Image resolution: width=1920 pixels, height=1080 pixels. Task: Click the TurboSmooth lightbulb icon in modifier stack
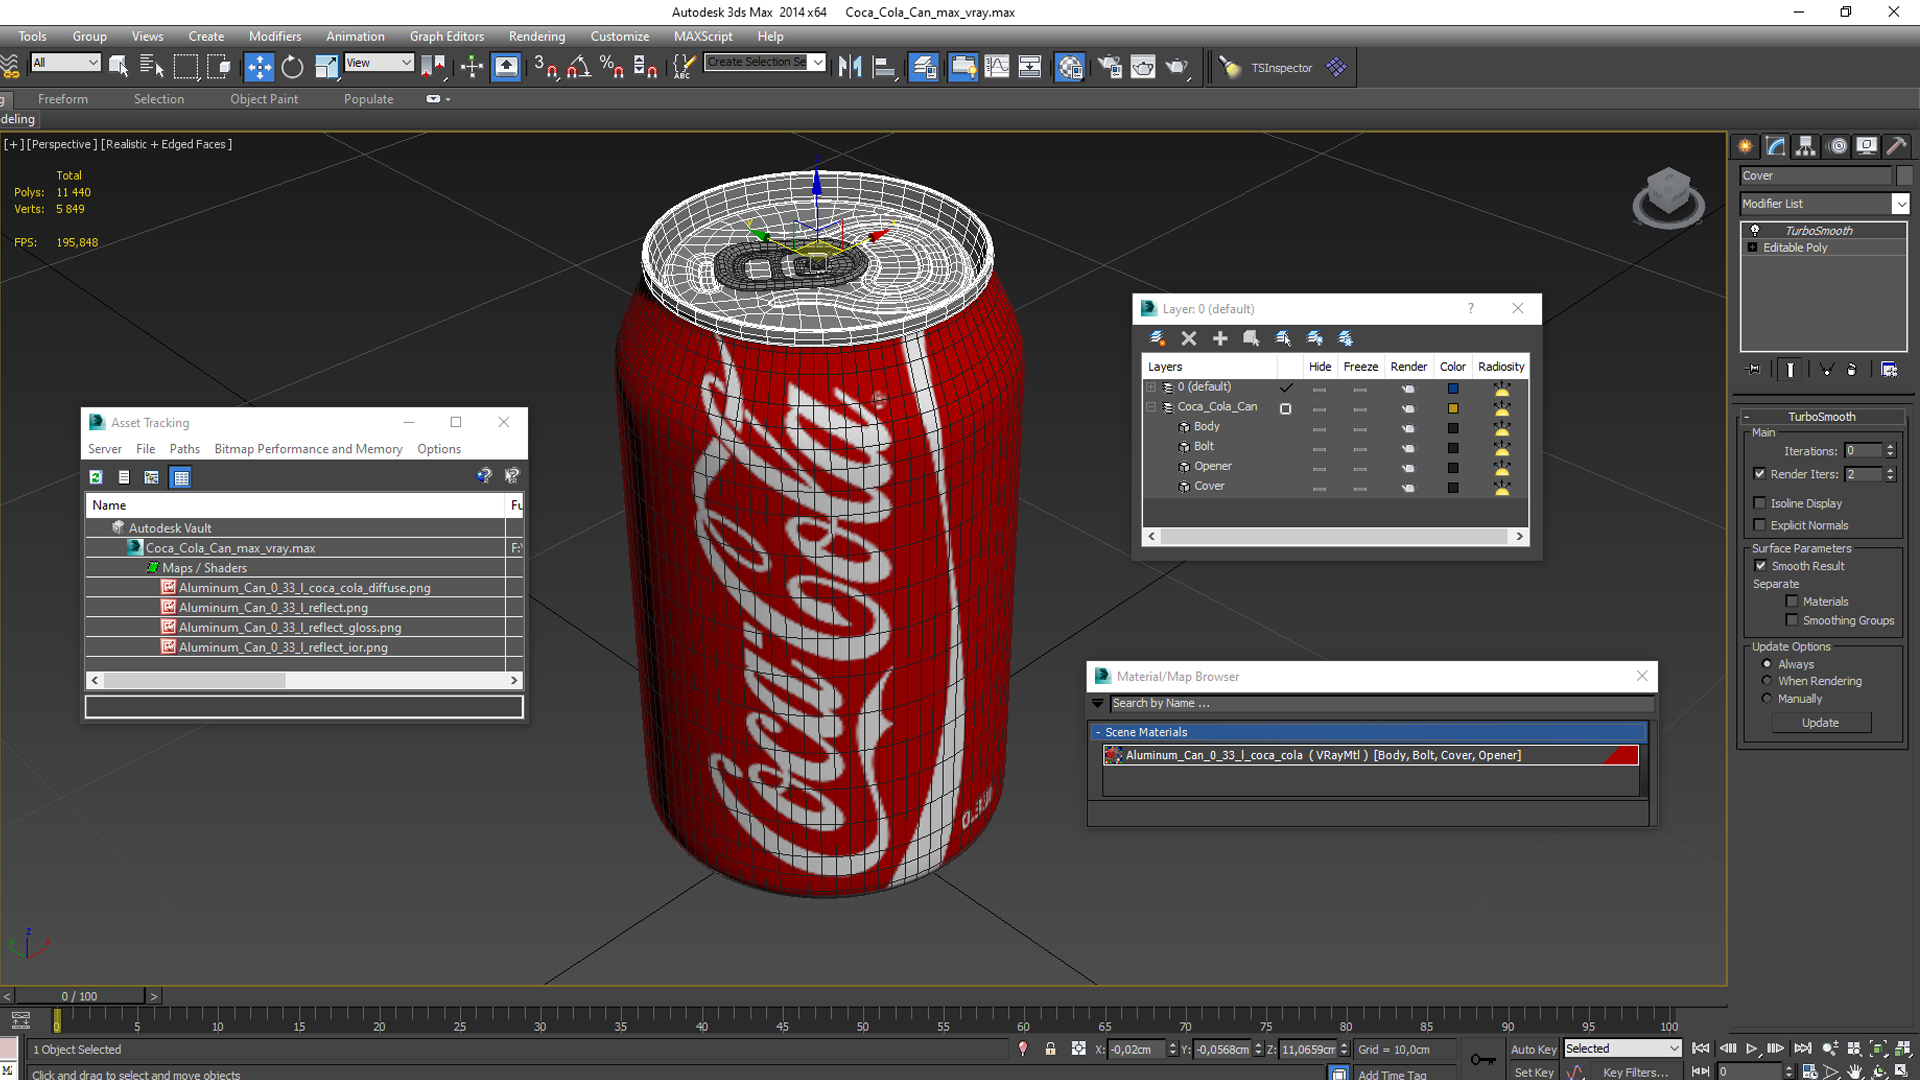pos(1755,230)
